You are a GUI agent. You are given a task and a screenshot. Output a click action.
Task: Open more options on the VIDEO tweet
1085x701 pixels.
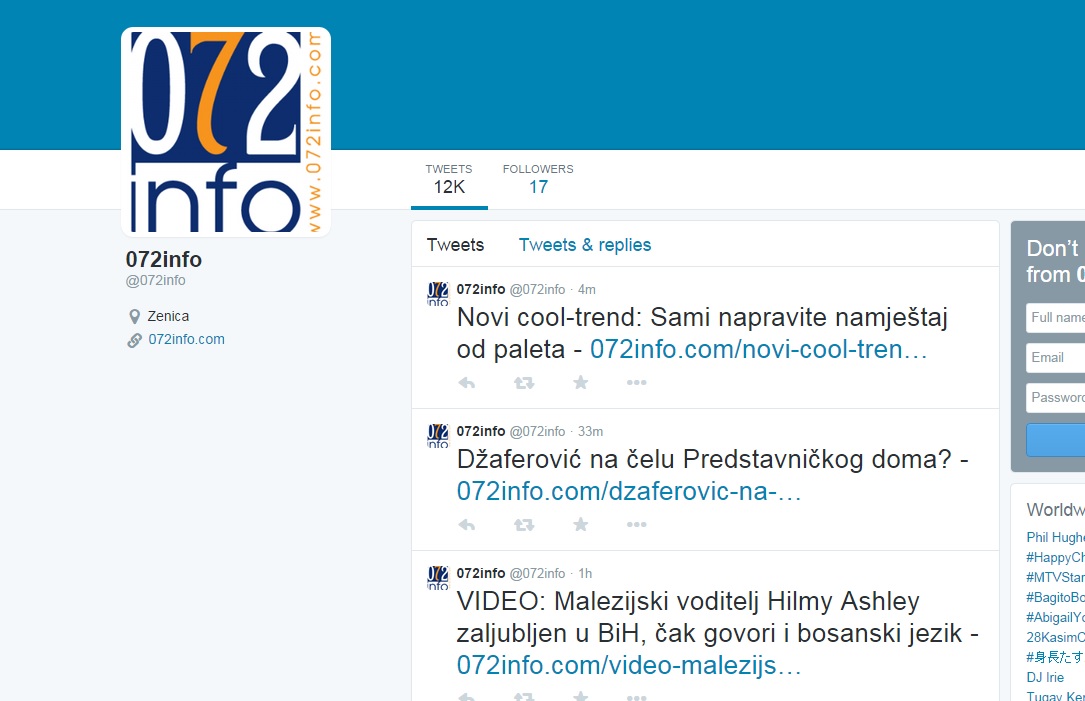[637, 696]
